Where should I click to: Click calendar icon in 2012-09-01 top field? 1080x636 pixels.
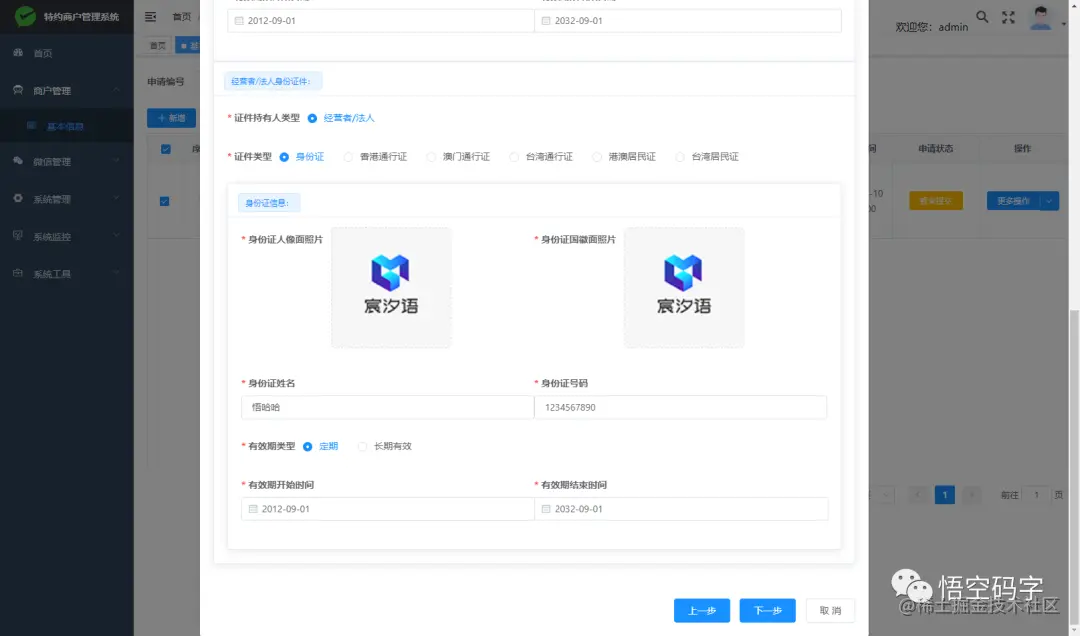239,21
